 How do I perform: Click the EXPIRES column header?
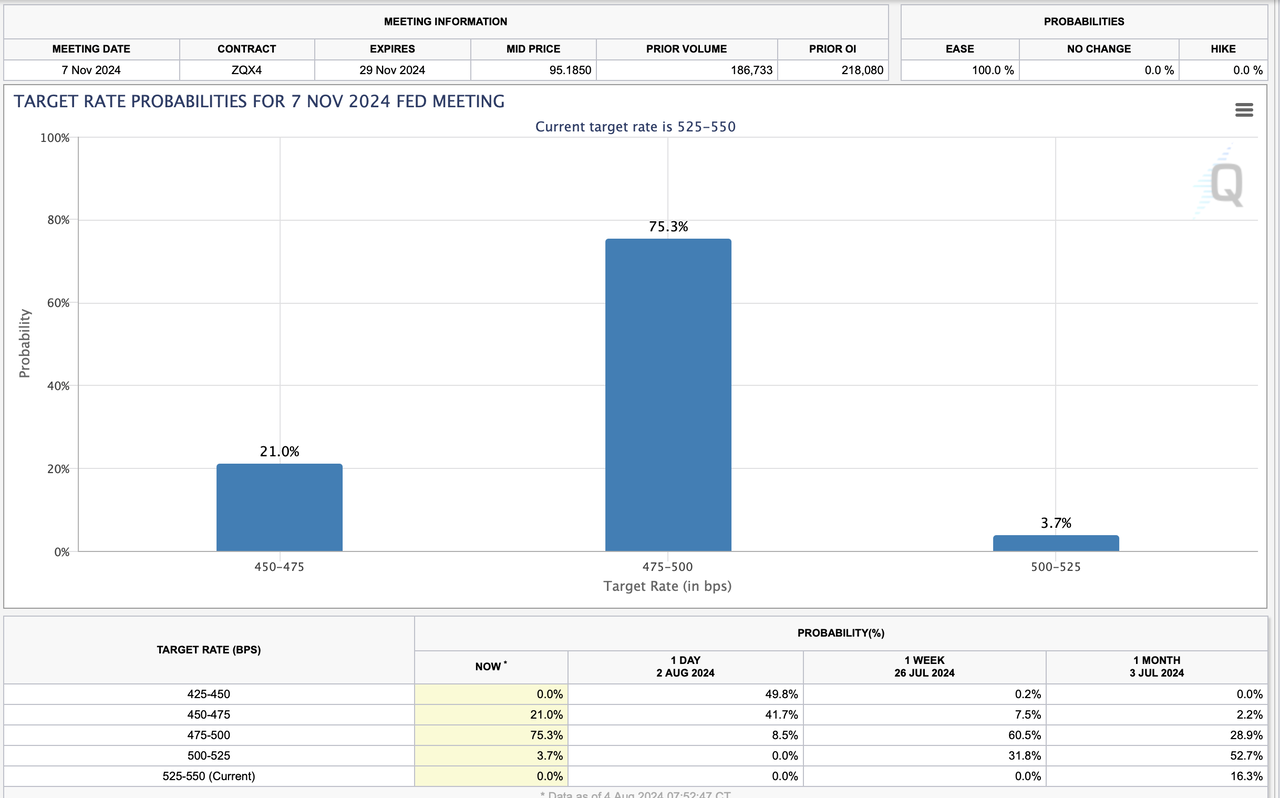tap(392, 49)
